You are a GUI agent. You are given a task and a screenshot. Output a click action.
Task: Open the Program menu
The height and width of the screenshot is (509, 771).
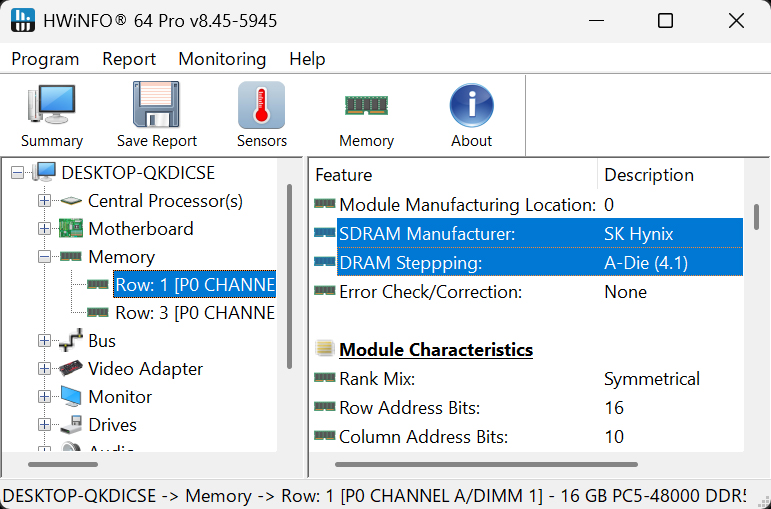[45, 59]
